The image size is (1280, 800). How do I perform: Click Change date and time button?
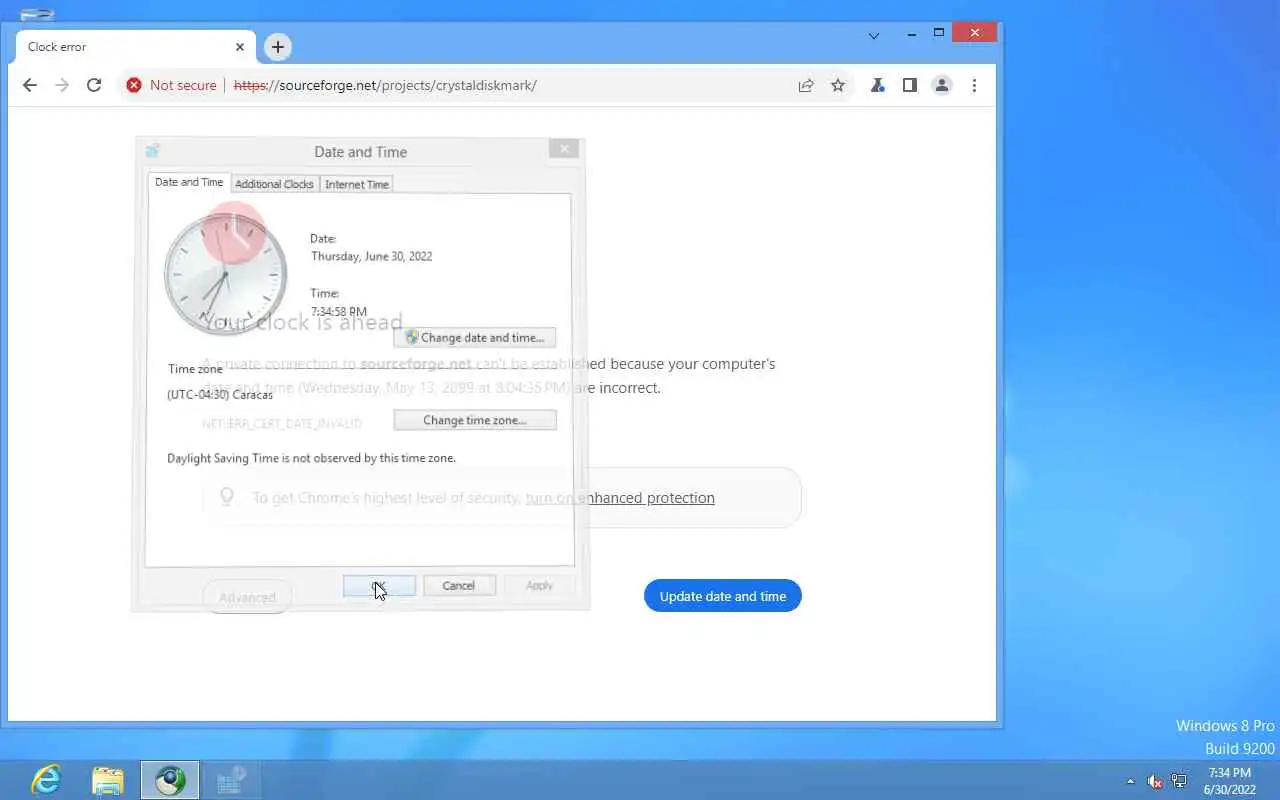pyautogui.click(x=475, y=338)
